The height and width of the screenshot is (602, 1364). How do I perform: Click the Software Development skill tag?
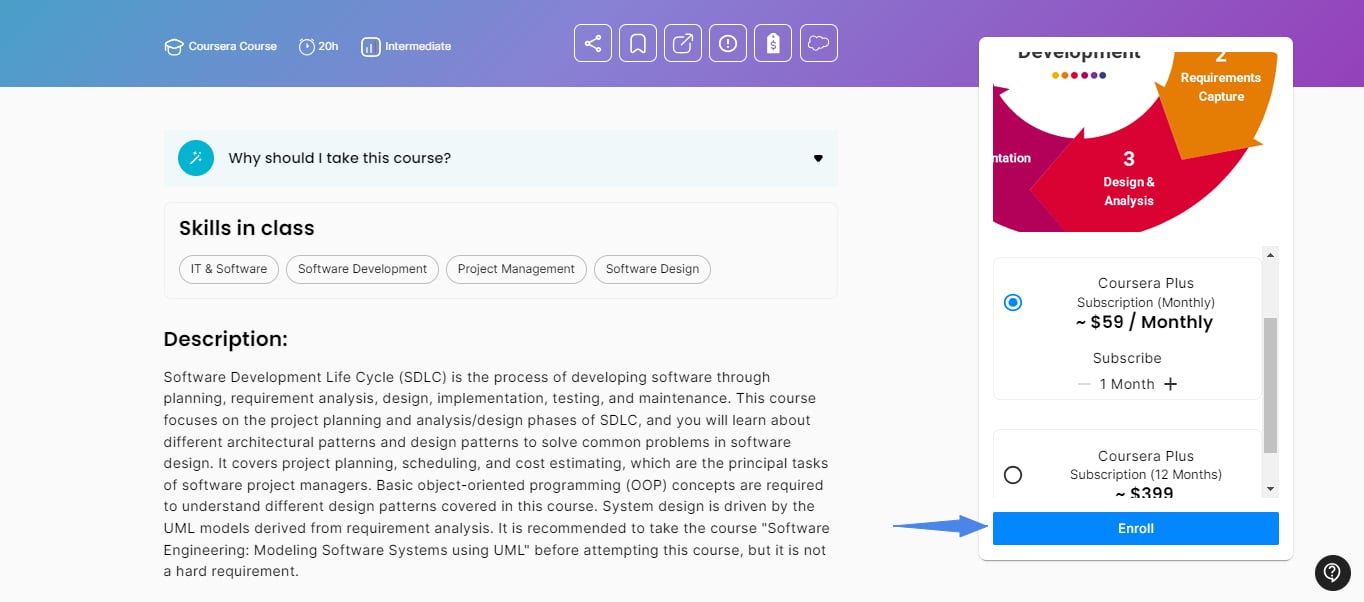click(x=362, y=269)
